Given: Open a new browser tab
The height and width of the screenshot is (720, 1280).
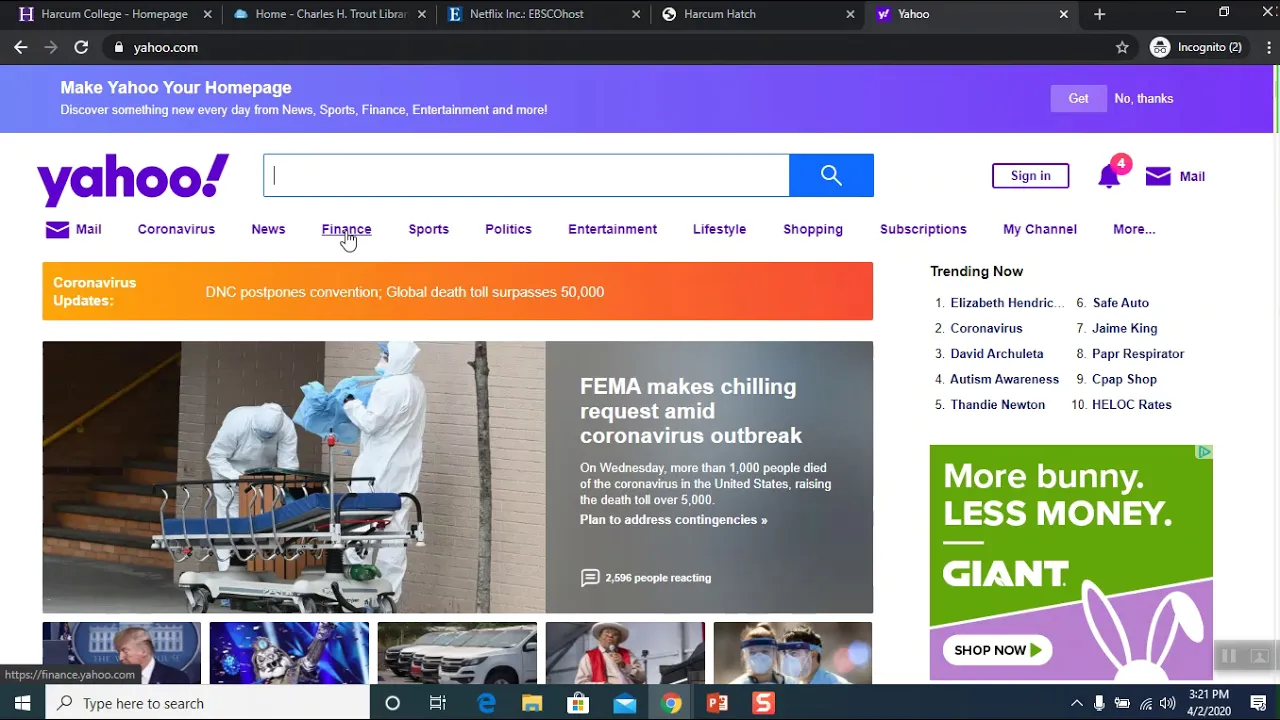Looking at the screenshot, I should coord(1099,14).
